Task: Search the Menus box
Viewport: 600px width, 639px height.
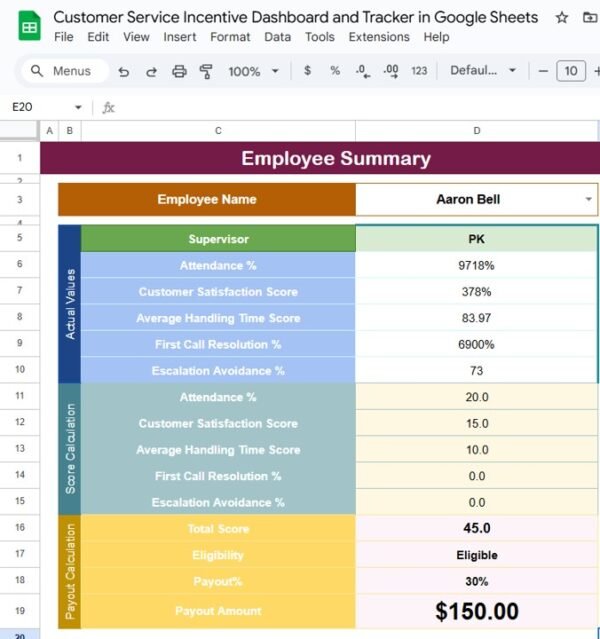Action: pyautogui.click(x=65, y=71)
